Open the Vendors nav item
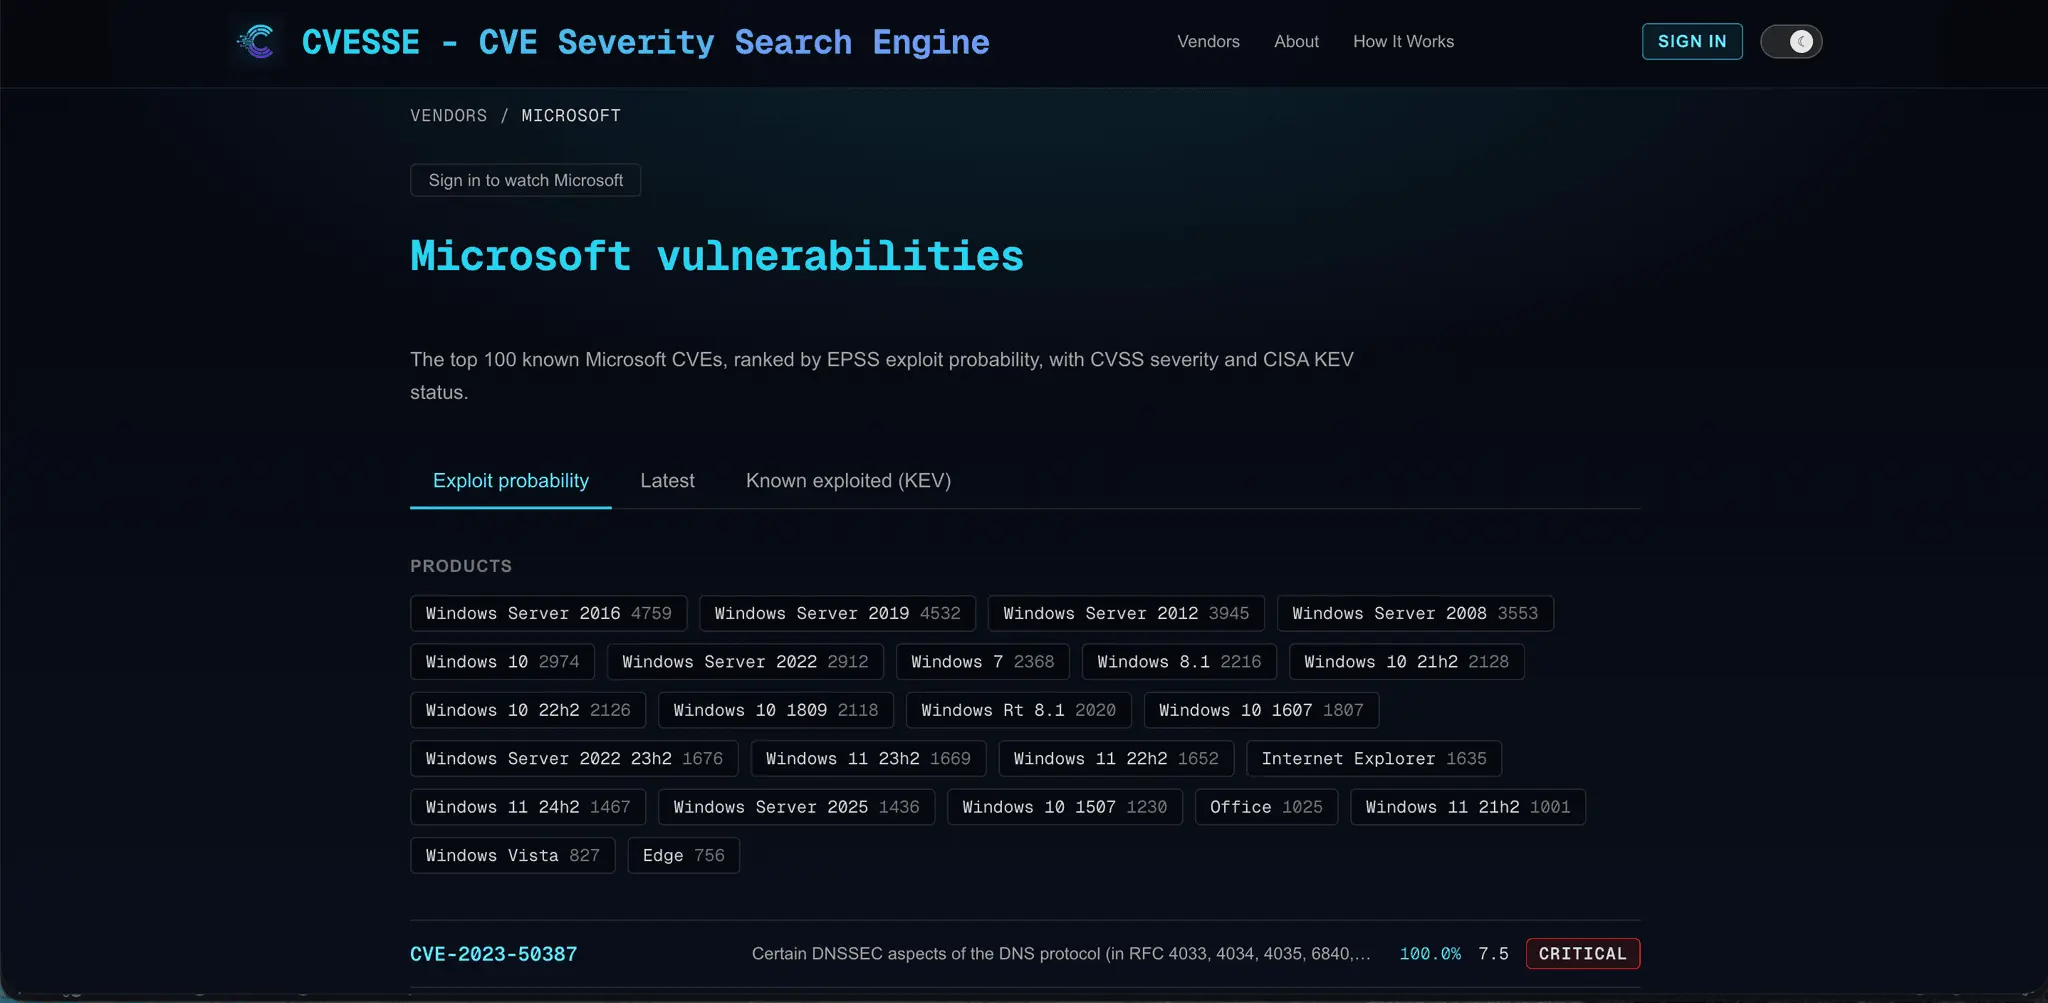This screenshot has width=2048, height=1003. pyautogui.click(x=1208, y=41)
